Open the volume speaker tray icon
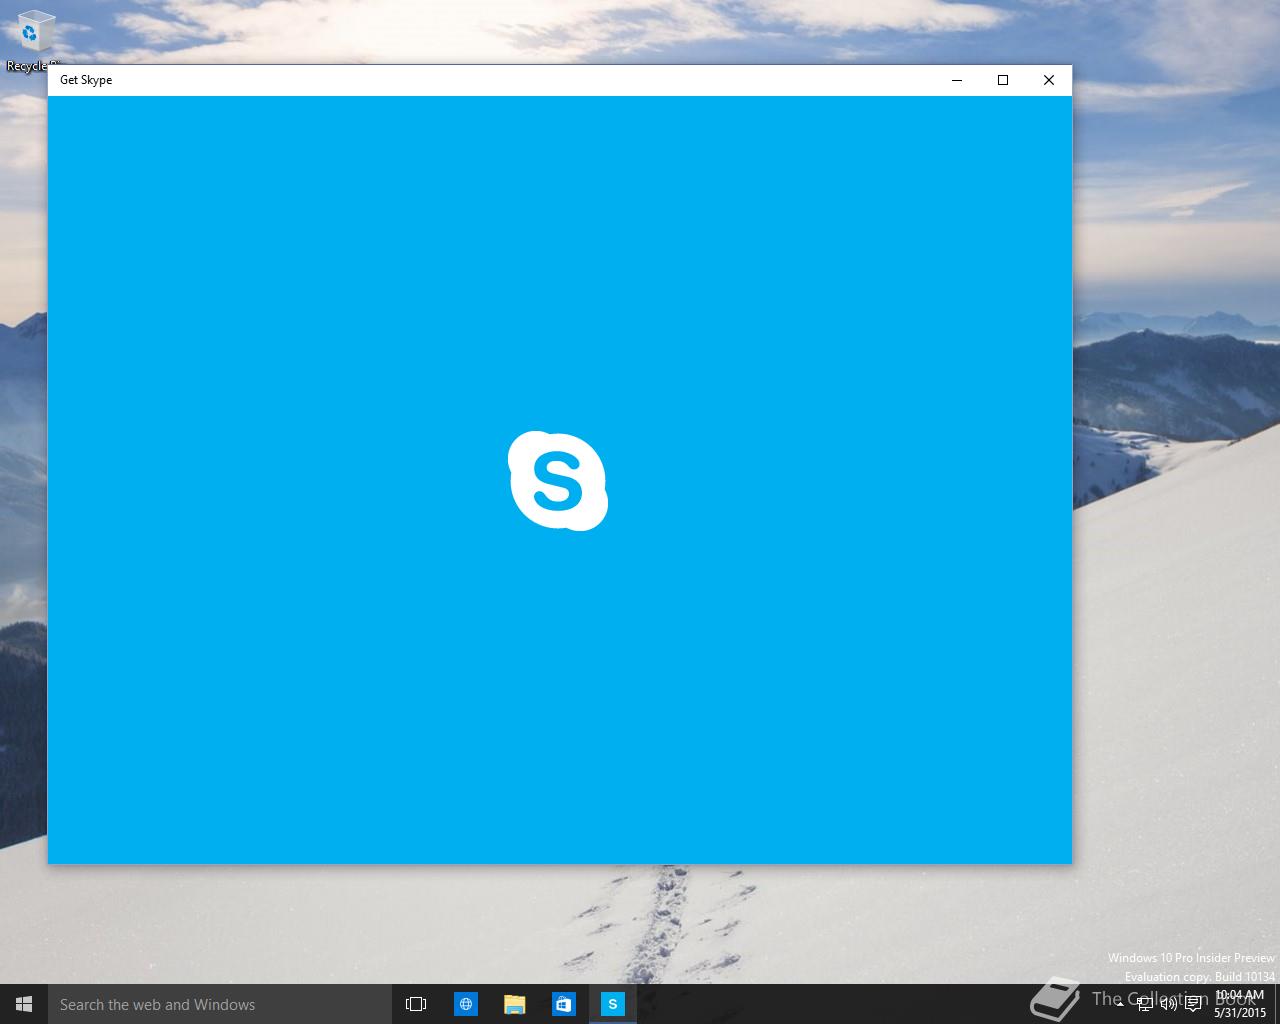This screenshot has height=1024, width=1280. 1169,1004
